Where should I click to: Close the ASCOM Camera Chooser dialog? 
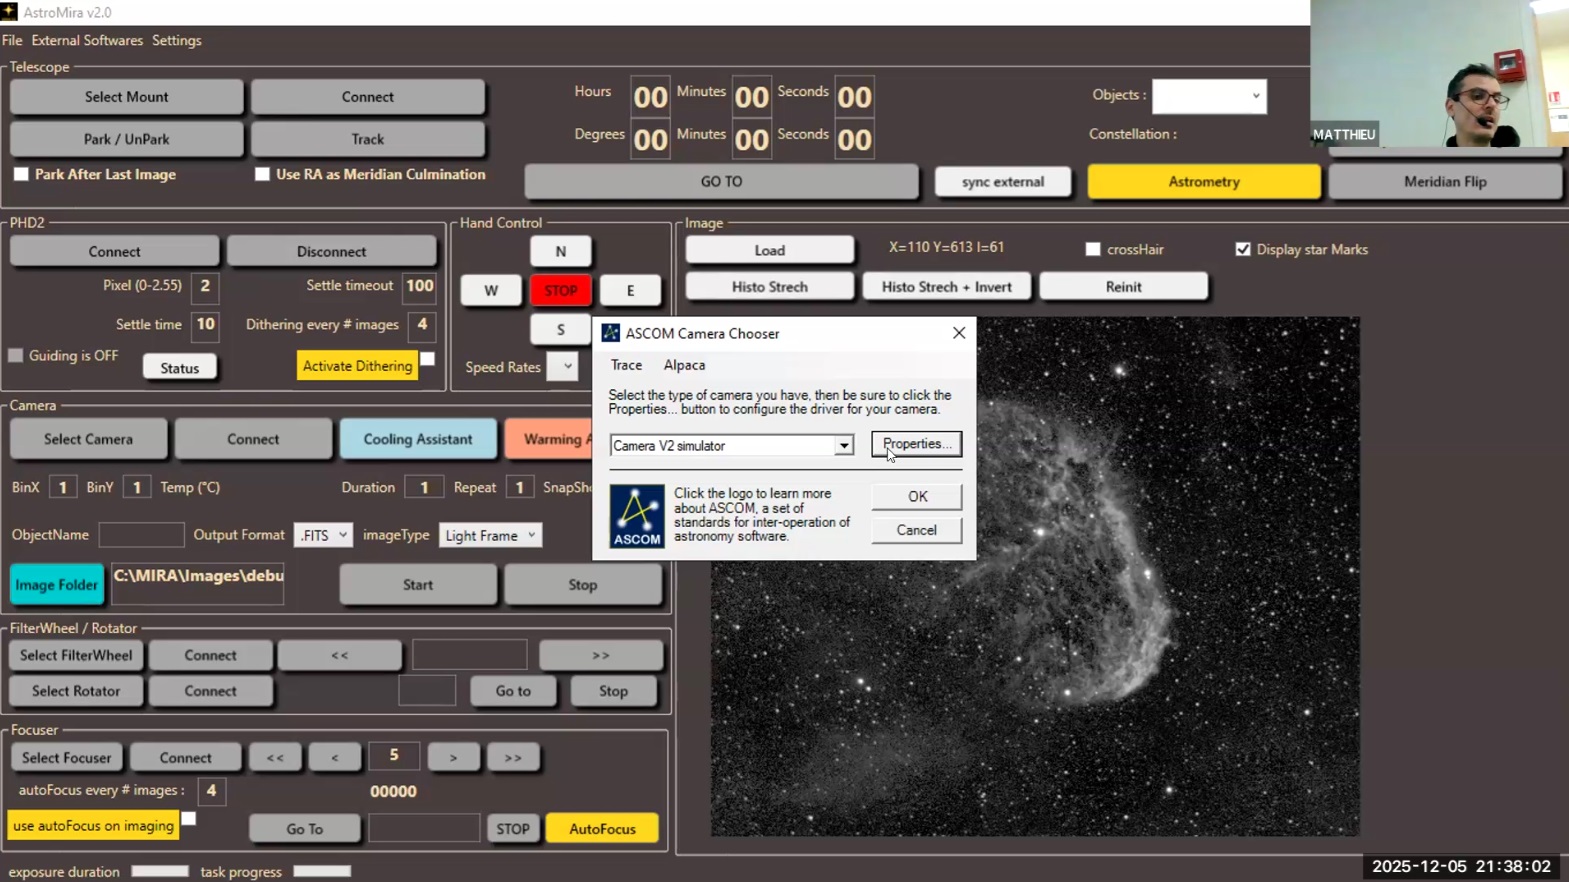[x=958, y=333]
